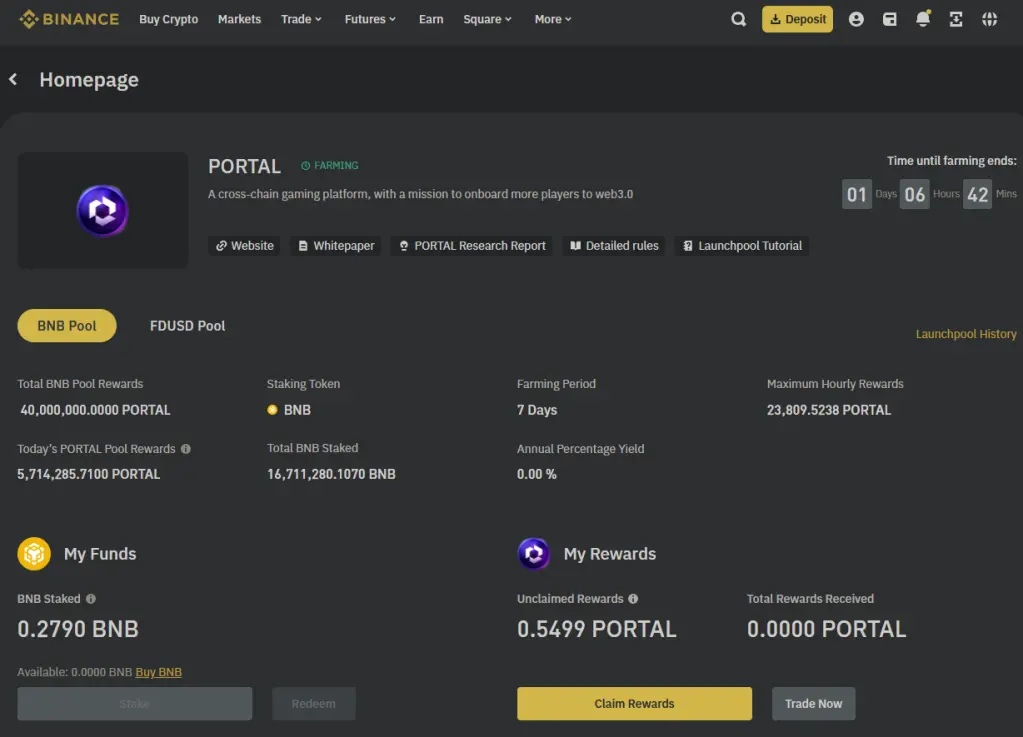Click the Buy BNB link
Image resolution: width=1023 pixels, height=737 pixels.
(159, 672)
